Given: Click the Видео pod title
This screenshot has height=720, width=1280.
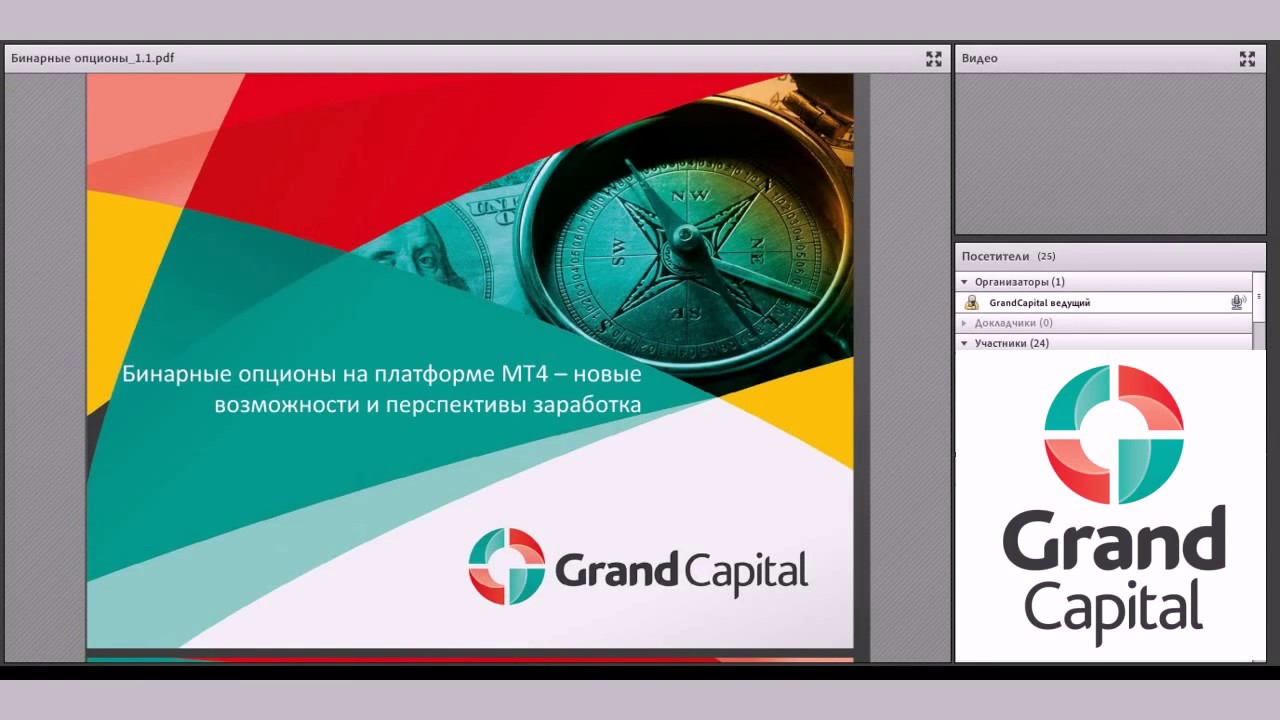Looking at the screenshot, I should [x=979, y=58].
